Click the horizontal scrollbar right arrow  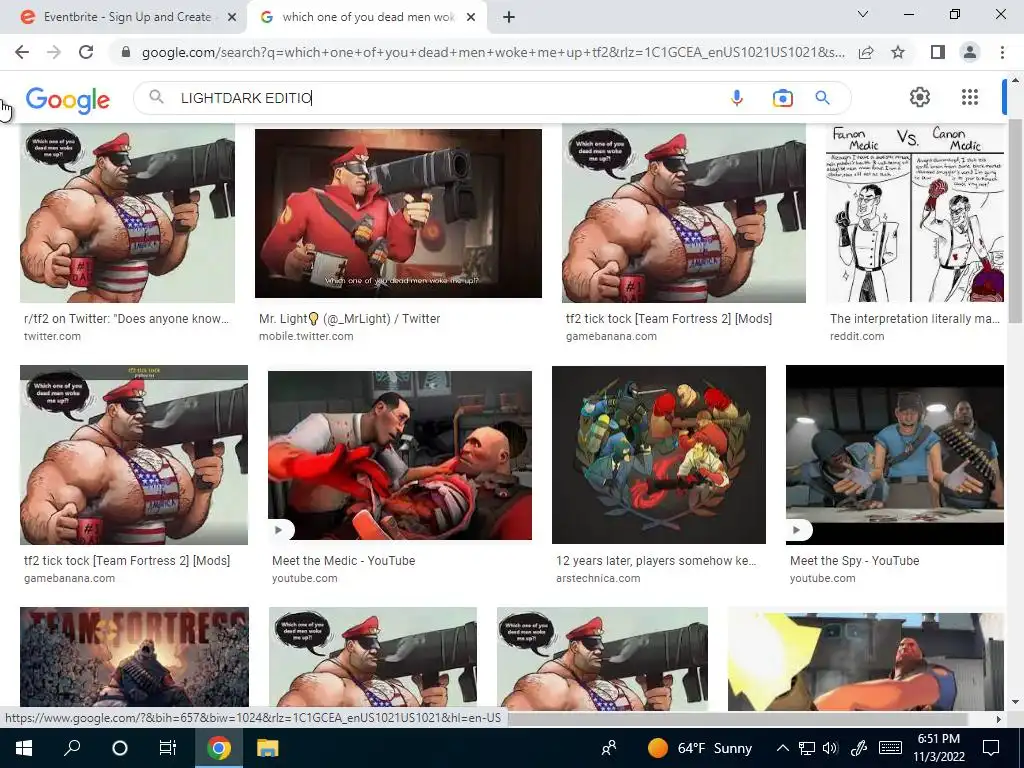[998, 719]
